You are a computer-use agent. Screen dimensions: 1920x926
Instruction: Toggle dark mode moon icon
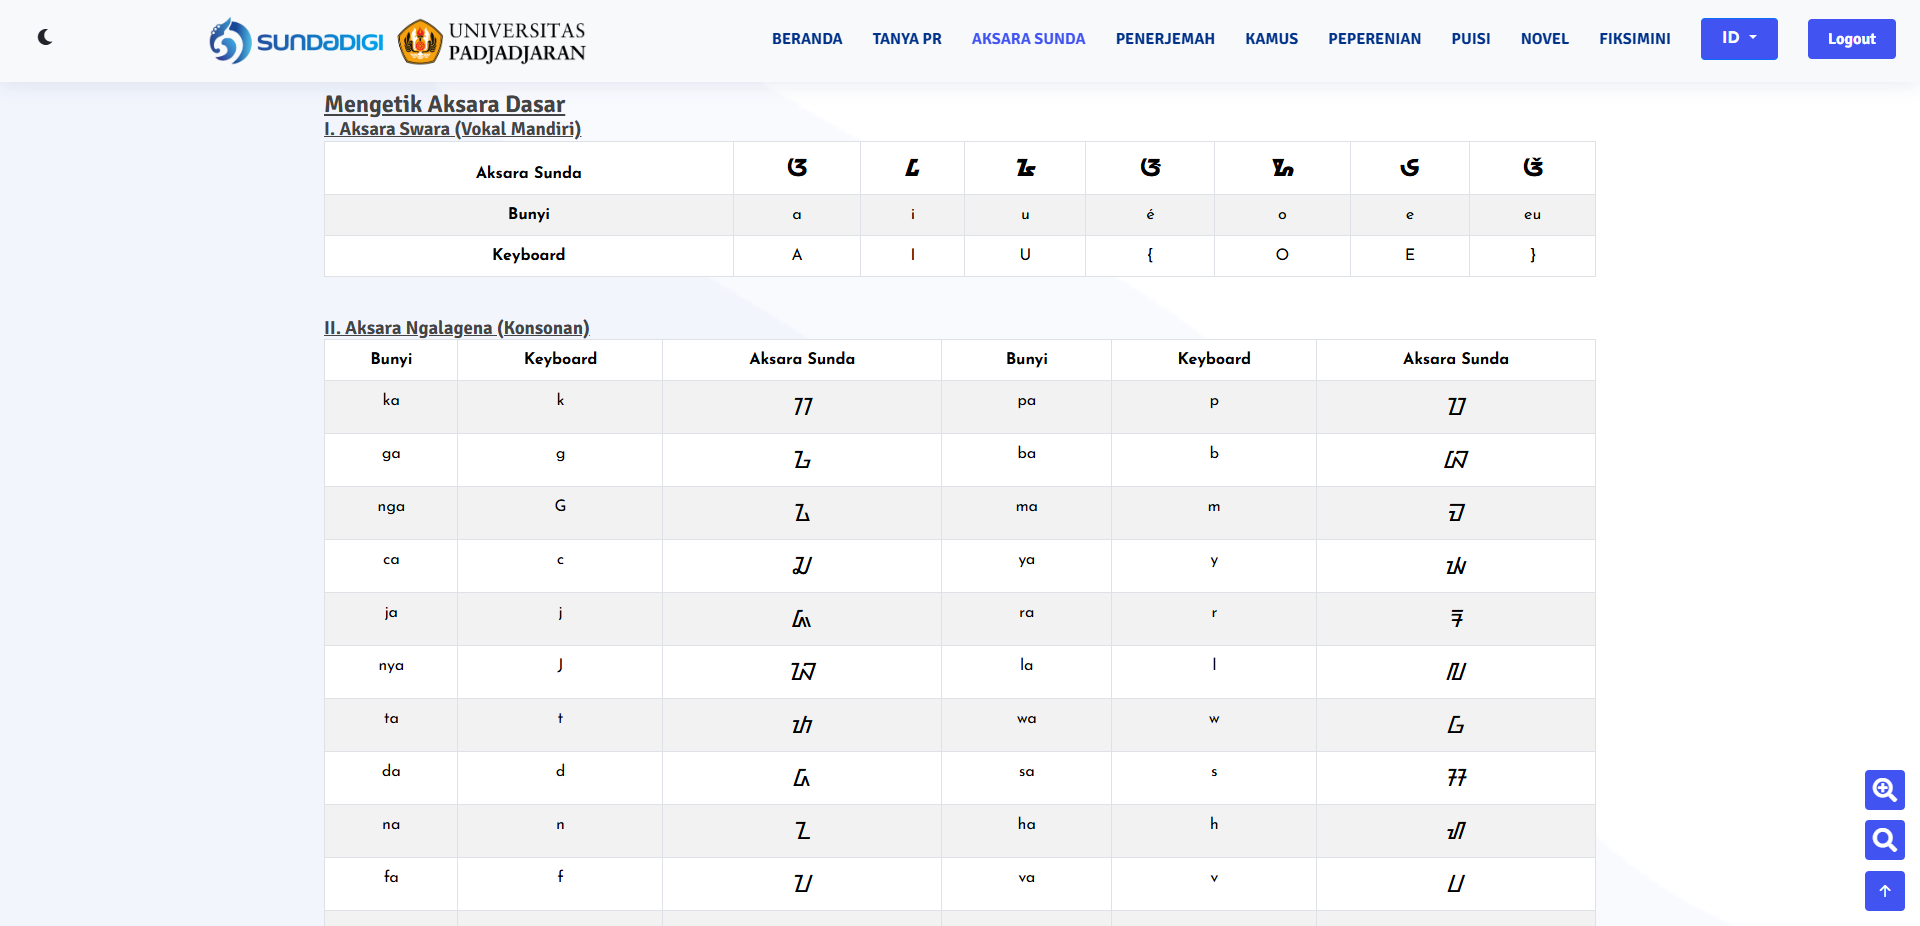click(x=45, y=37)
